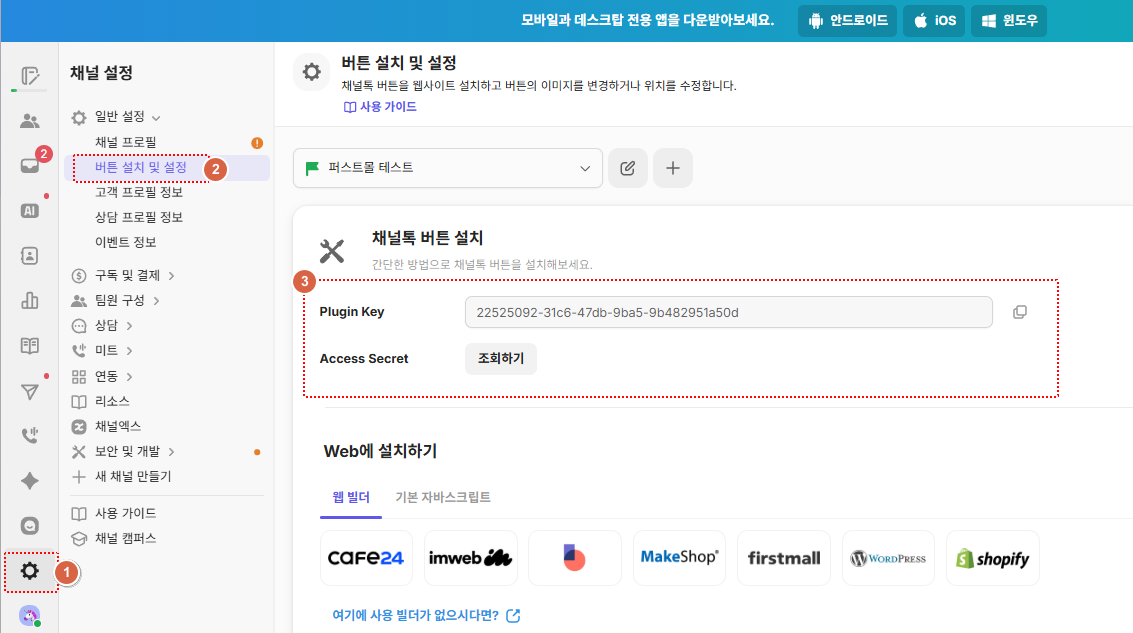The width and height of the screenshot is (1133, 633).
Task: Download the 안드로이드 app from banner
Action: (x=847, y=20)
